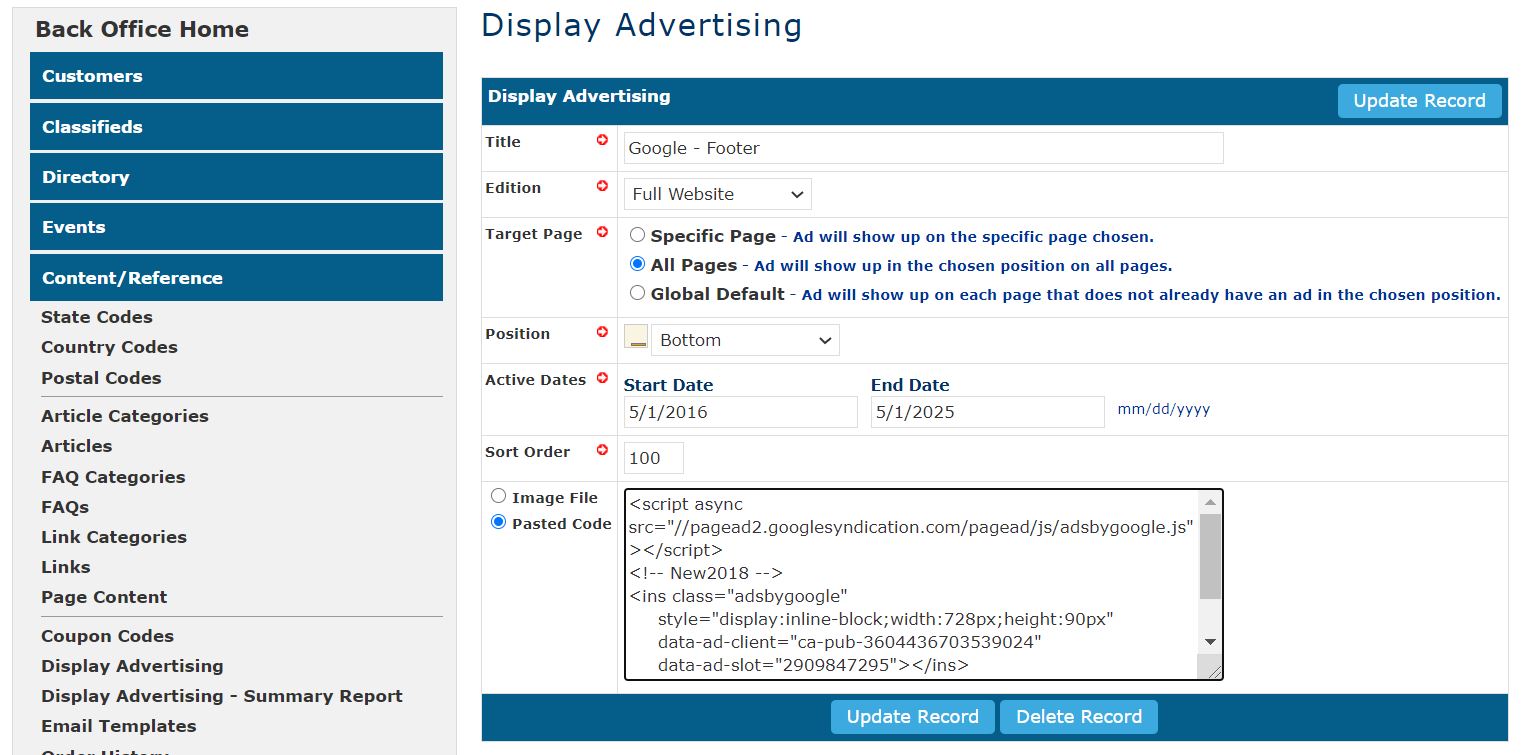
Task: Open the Email Templates link
Action: click(118, 726)
